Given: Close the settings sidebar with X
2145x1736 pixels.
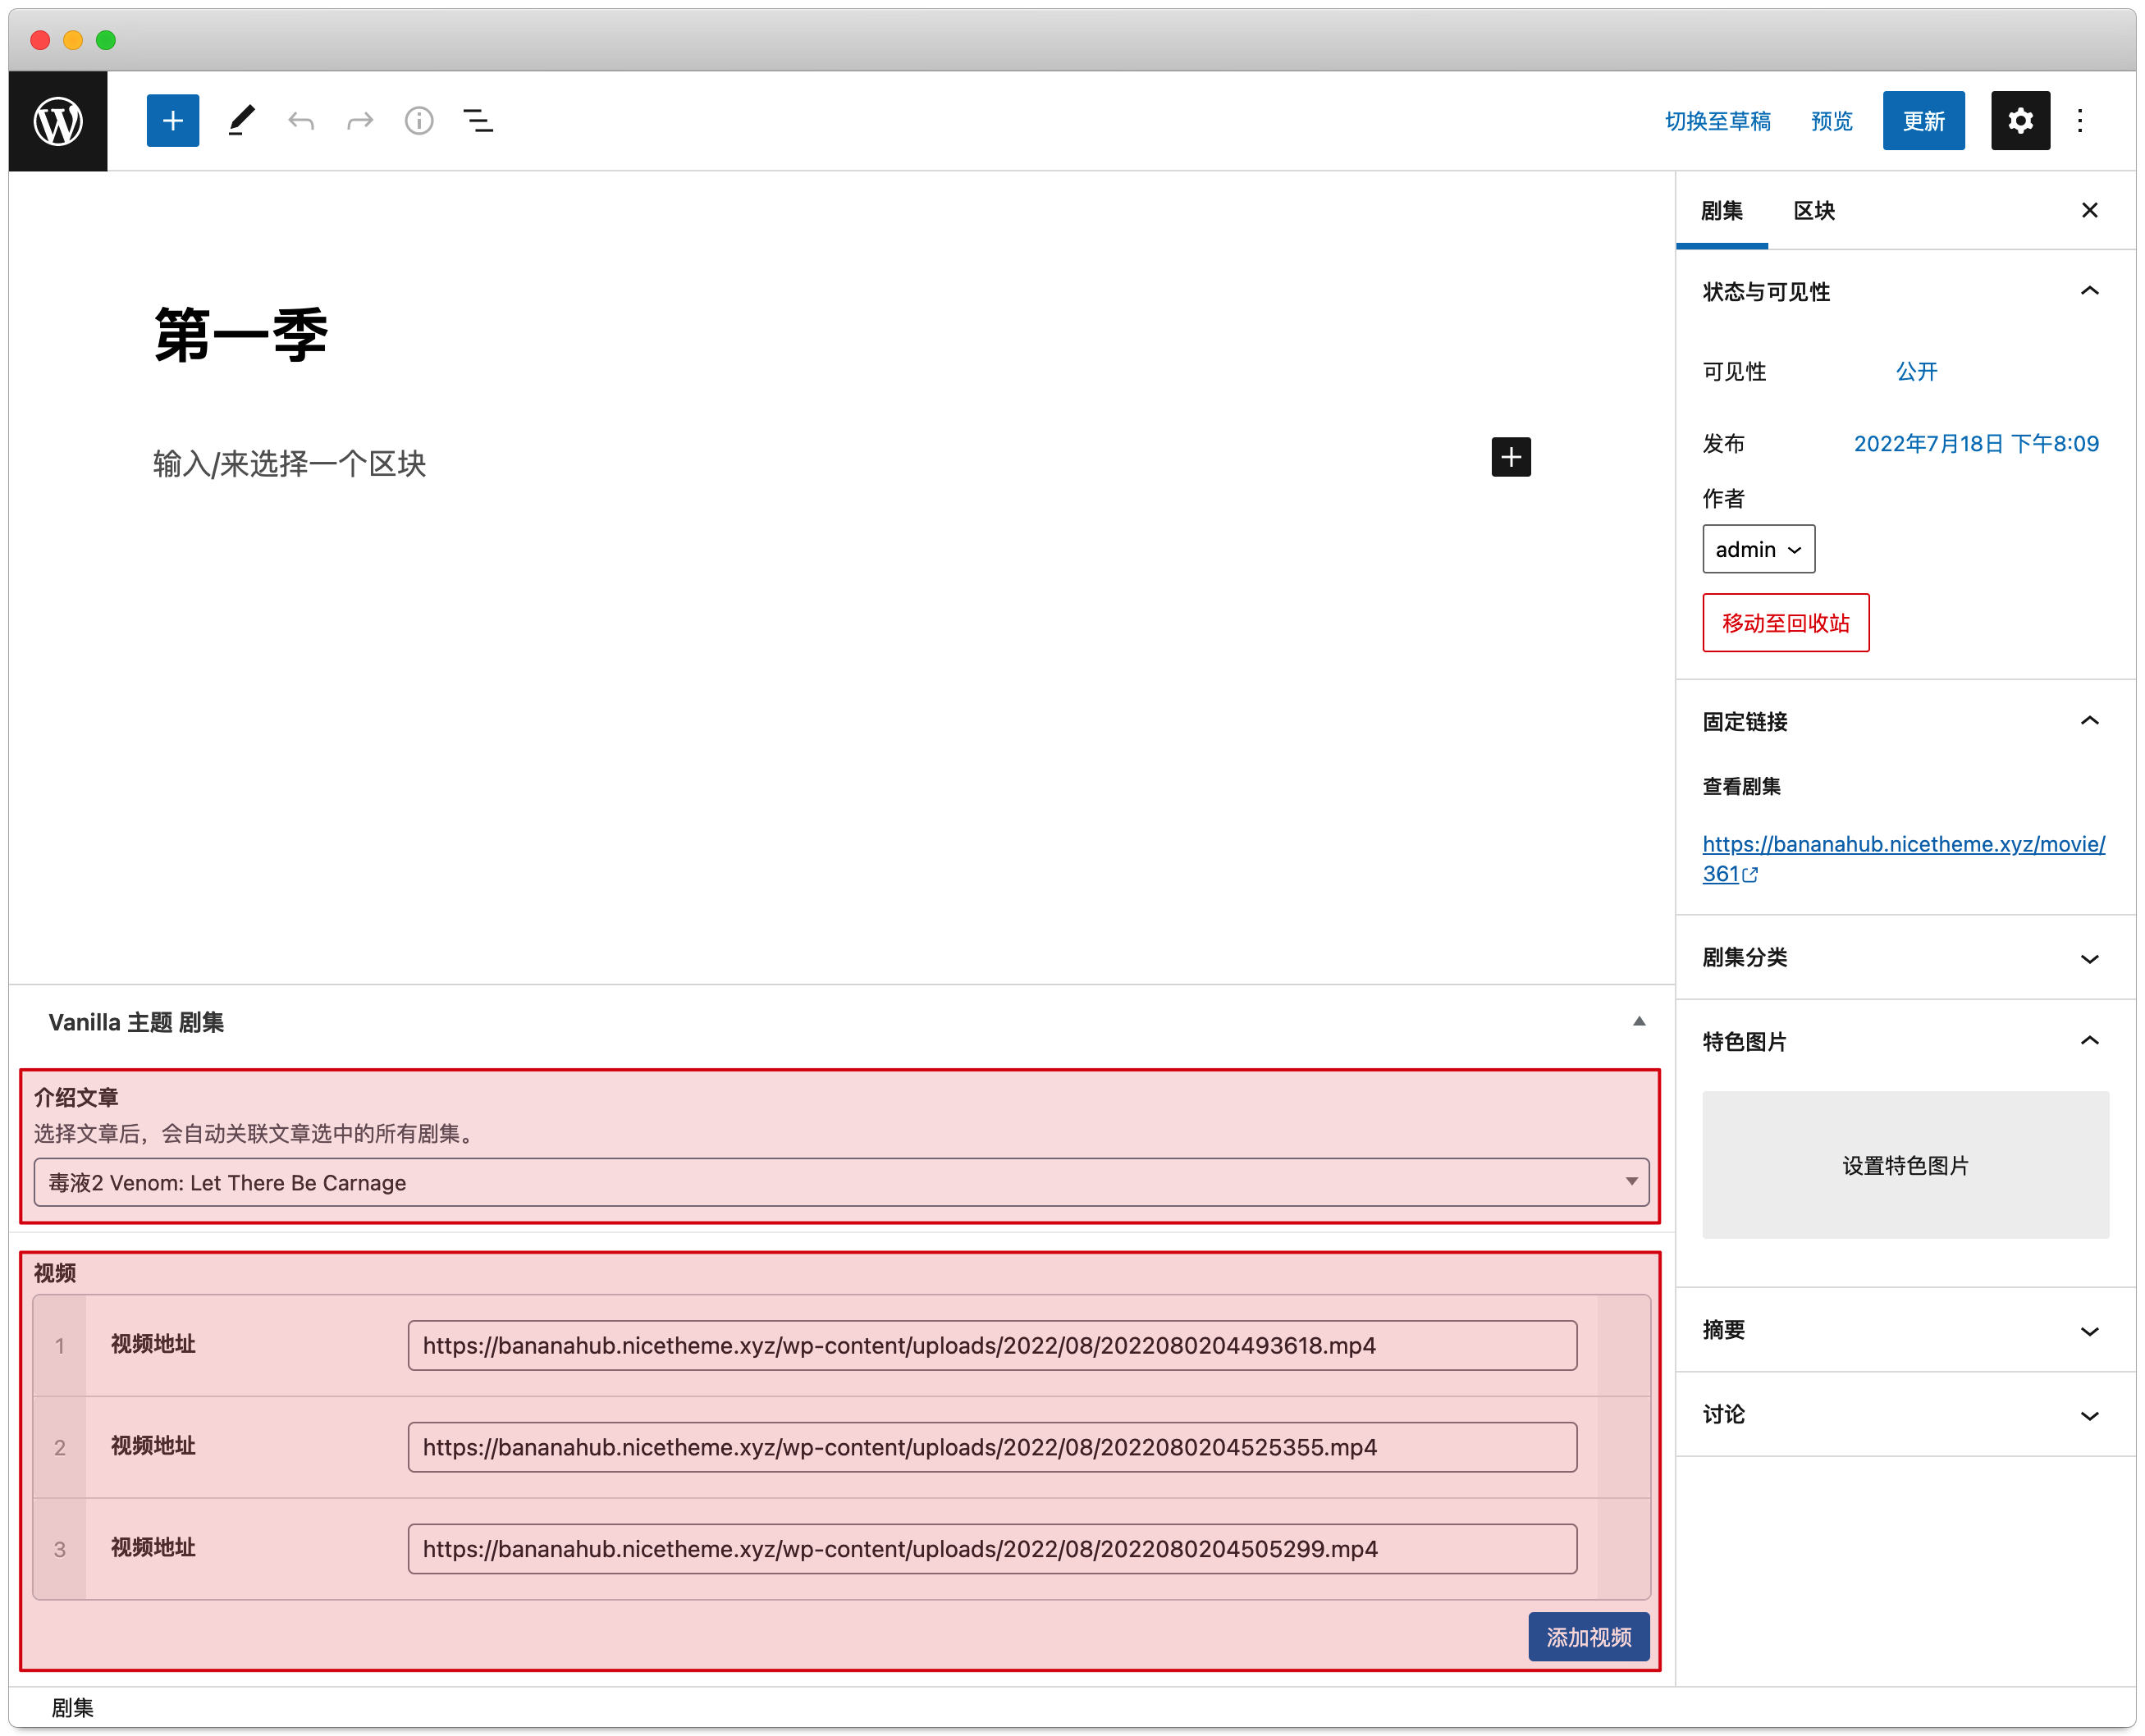Looking at the screenshot, I should (2089, 210).
